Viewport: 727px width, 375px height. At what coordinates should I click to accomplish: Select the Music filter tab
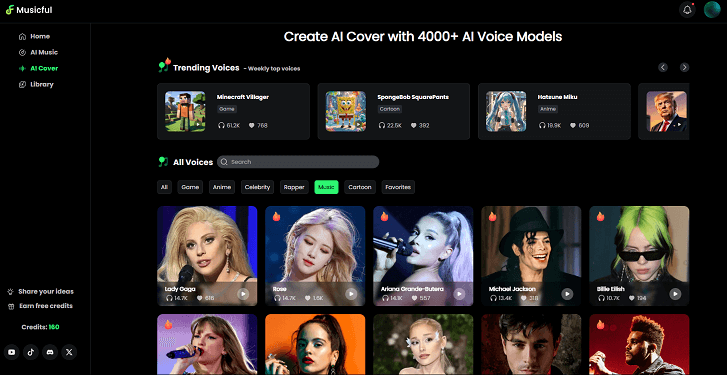tap(326, 187)
